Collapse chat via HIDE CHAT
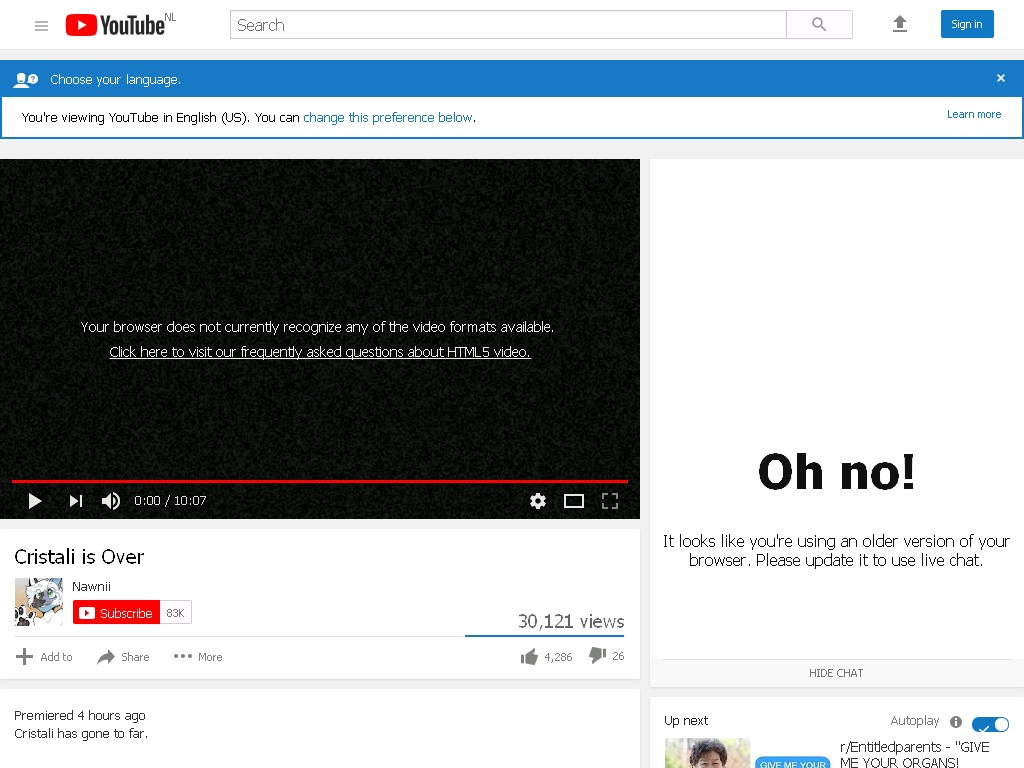The height and width of the screenshot is (768, 1024). click(x=836, y=673)
